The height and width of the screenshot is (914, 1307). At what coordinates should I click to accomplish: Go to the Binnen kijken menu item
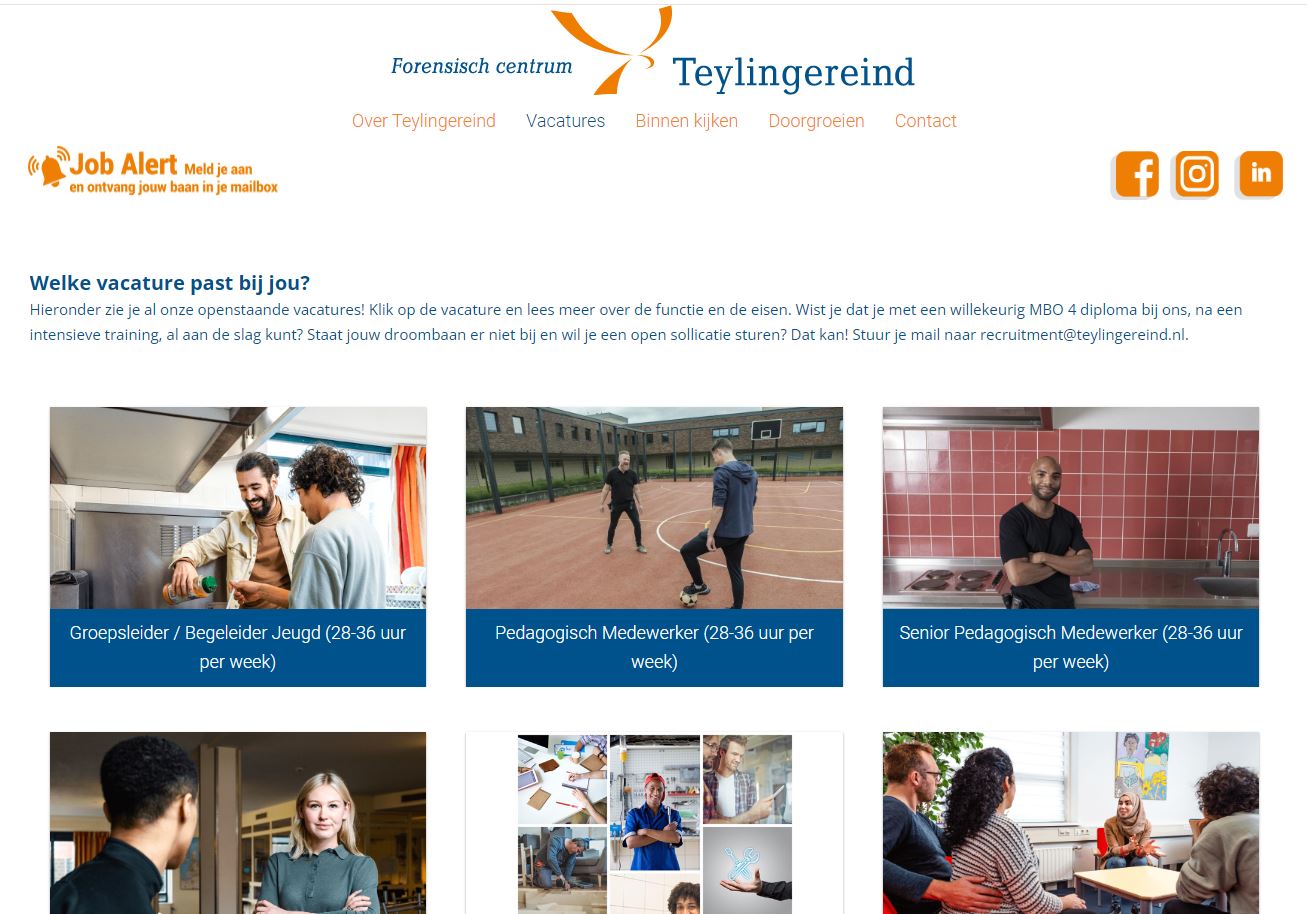687,121
